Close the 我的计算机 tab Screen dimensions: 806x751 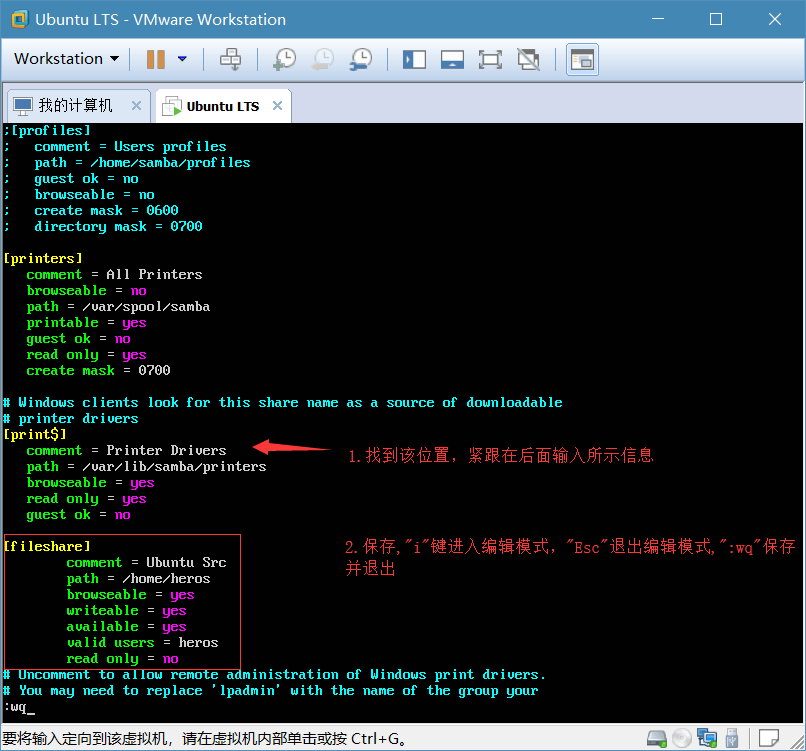(x=137, y=106)
